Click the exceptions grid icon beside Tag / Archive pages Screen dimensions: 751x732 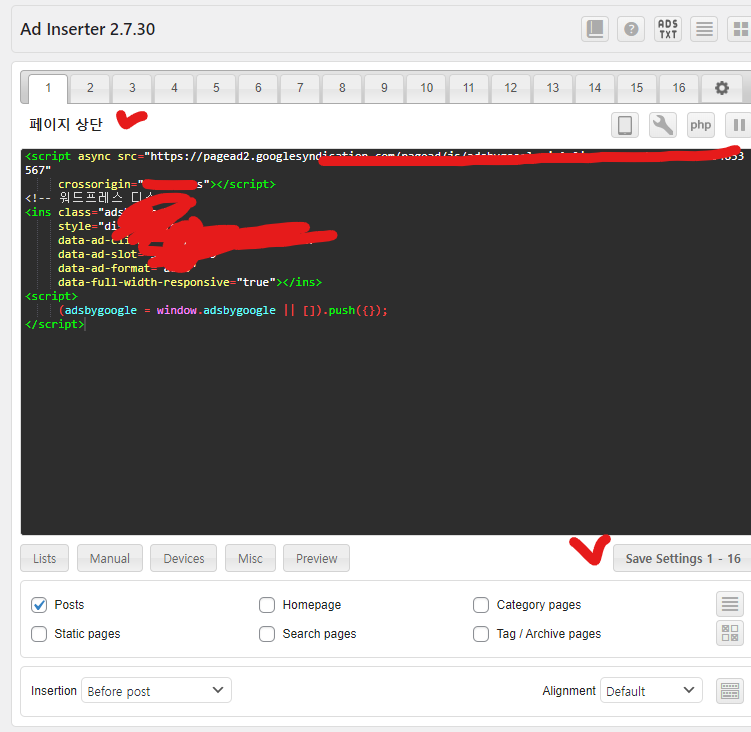[x=730, y=633]
